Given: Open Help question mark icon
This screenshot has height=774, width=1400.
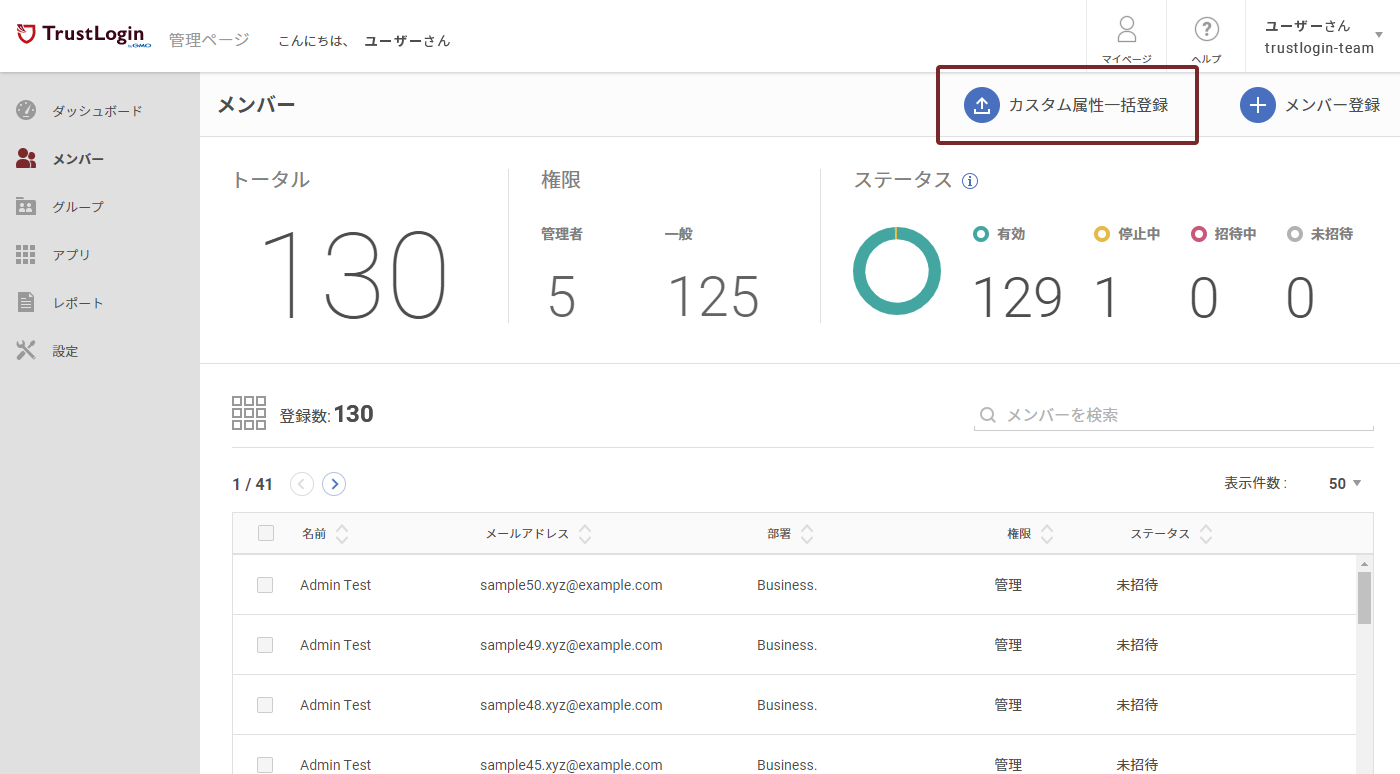Looking at the screenshot, I should [1207, 29].
